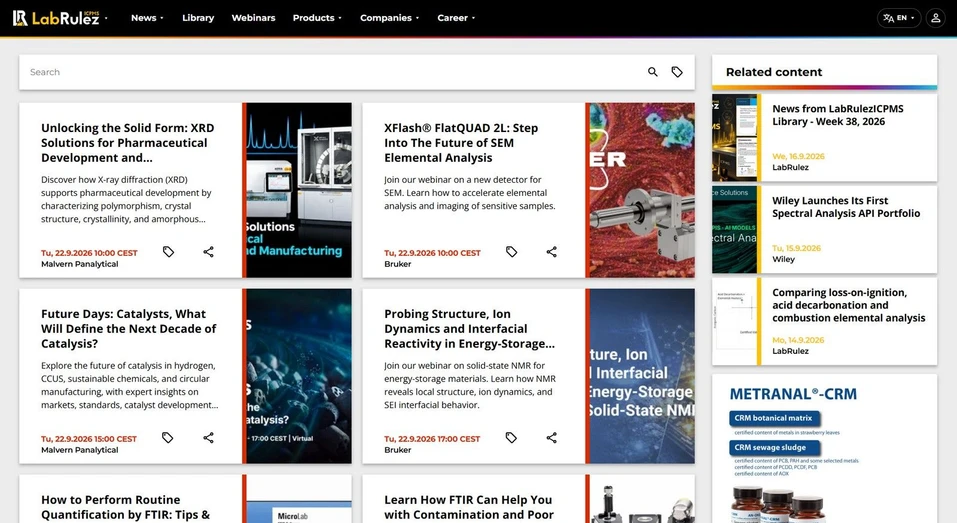Open the Probing Structure card image
This screenshot has height=523, width=957.
[x=641, y=376]
